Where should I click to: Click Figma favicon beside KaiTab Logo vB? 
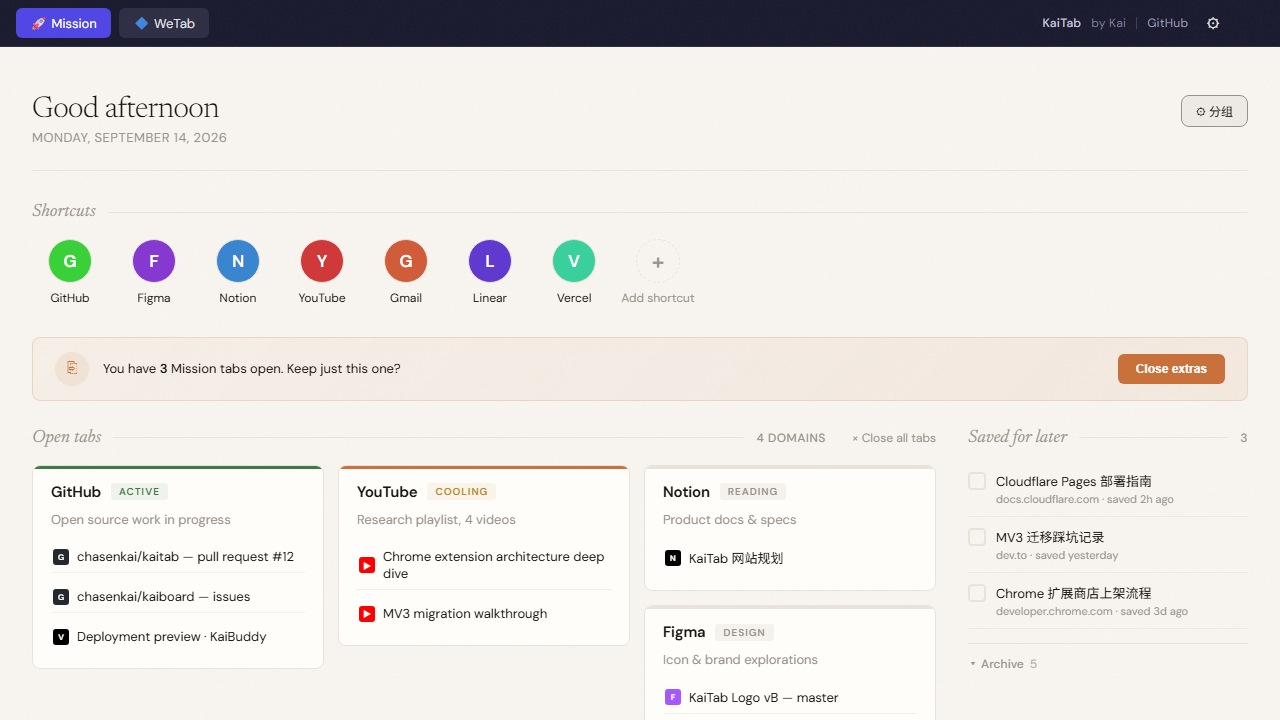tap(673, 697)
